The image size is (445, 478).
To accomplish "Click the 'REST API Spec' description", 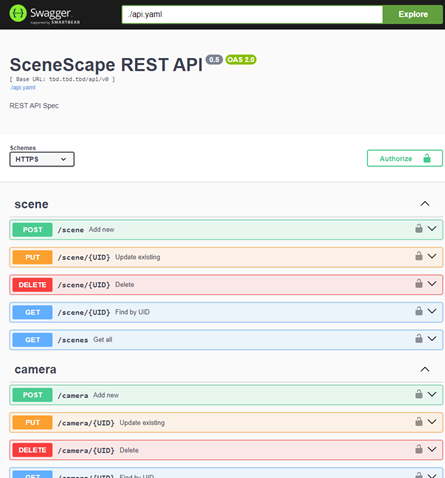I will (34, 106).
